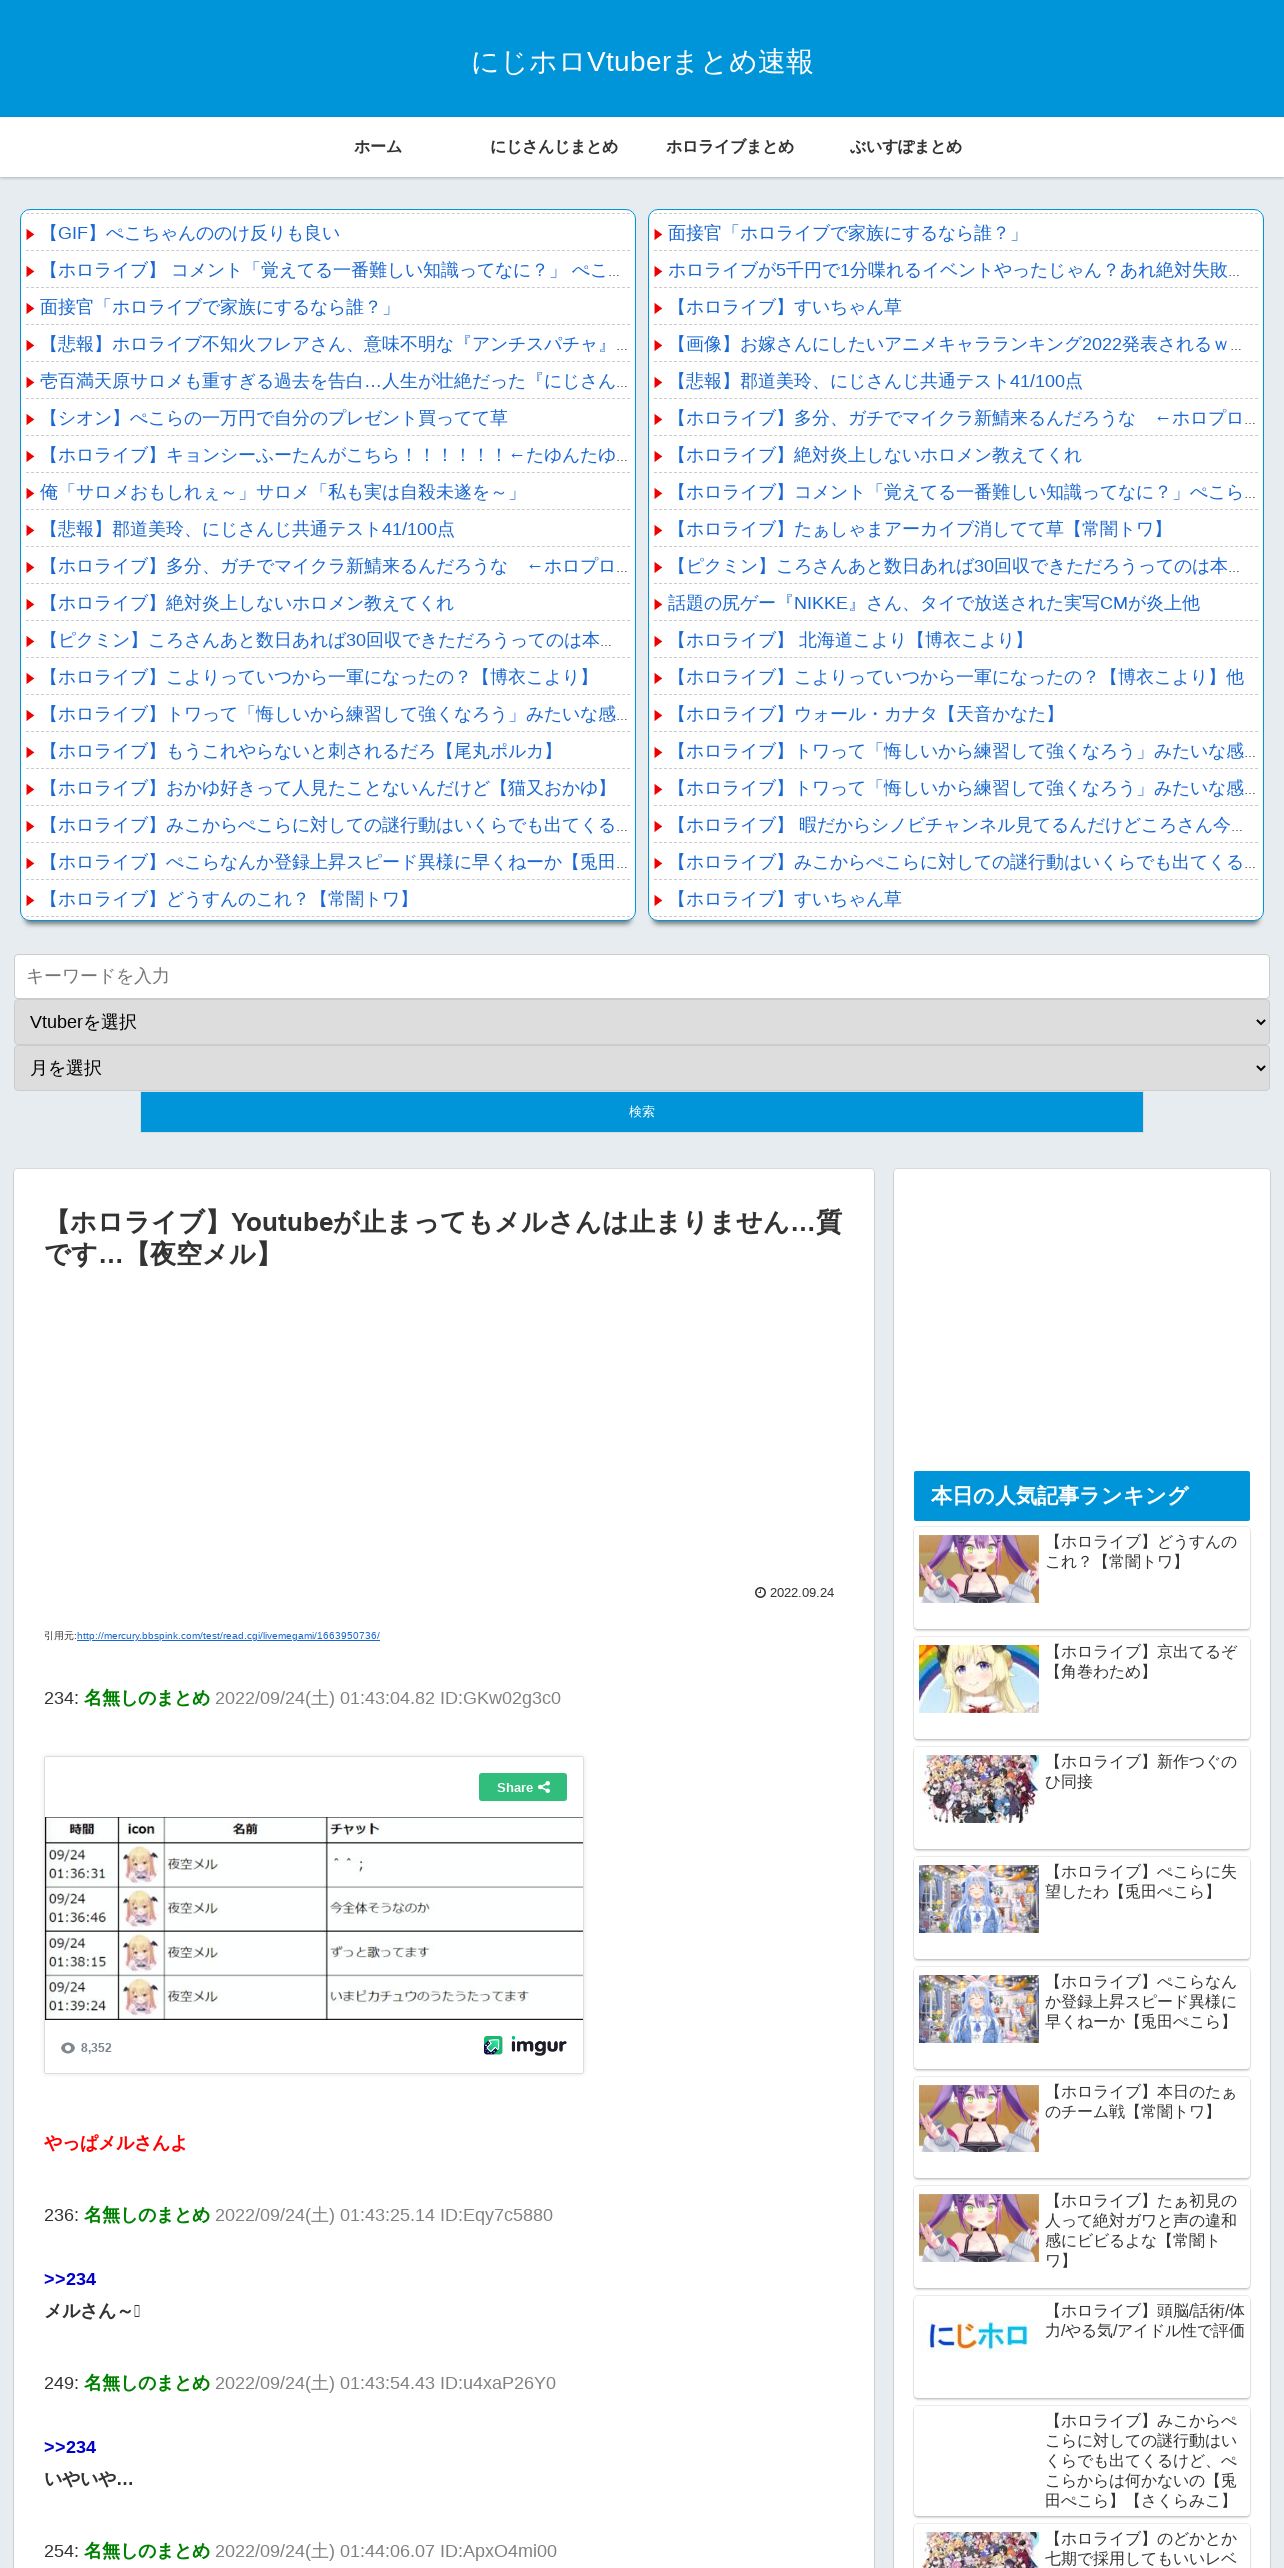1284x2568 pixels.
Task: Open お嫁さんにしたいアニメキャラランキング2022 link
Action: click(x=955, y=344)
